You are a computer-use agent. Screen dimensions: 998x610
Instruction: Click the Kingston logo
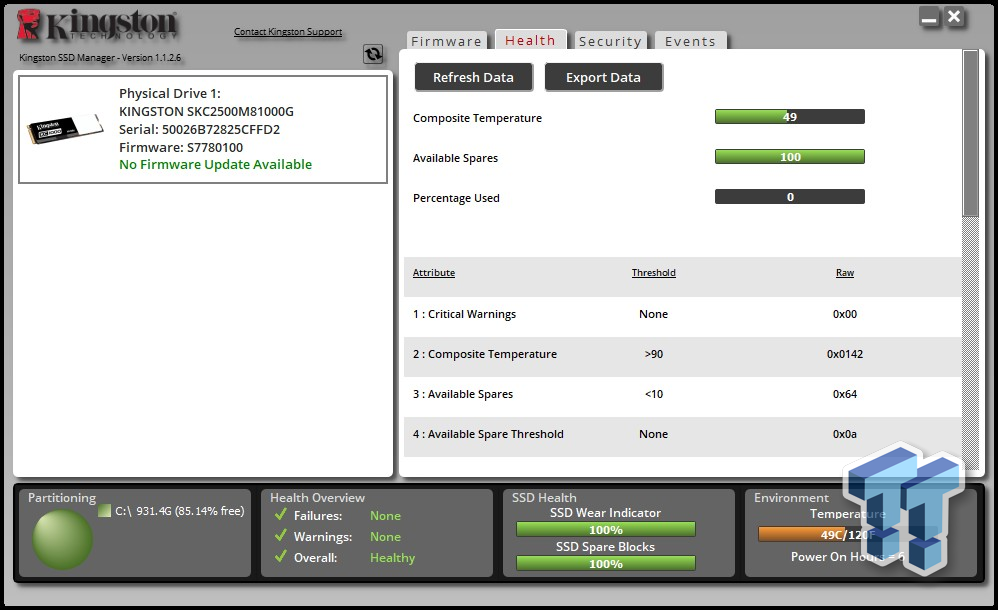pyautogui.click(x=97, y=25)
